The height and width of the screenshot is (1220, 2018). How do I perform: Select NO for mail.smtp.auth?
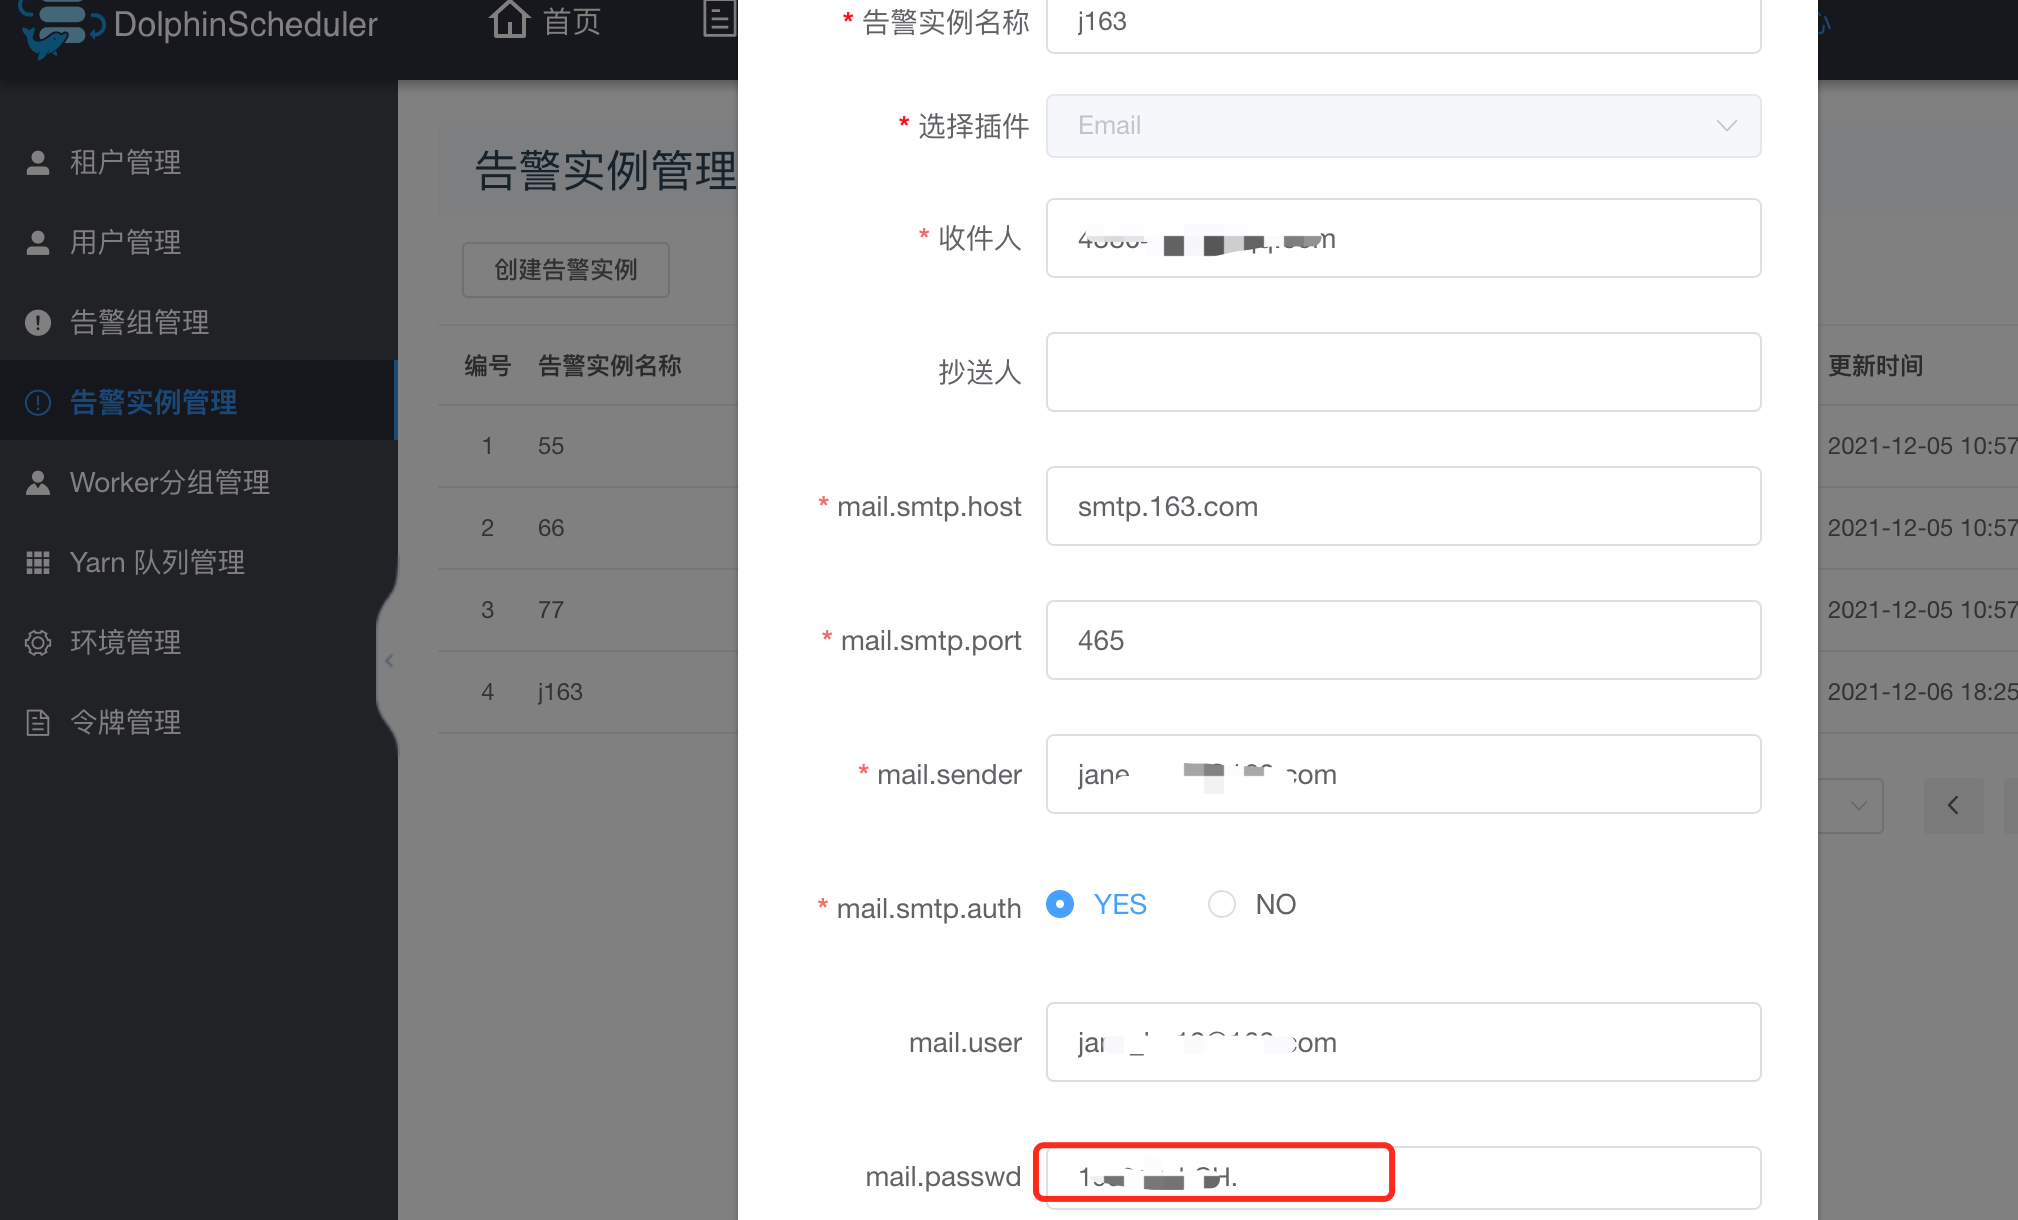click(x=1221, y=904)
